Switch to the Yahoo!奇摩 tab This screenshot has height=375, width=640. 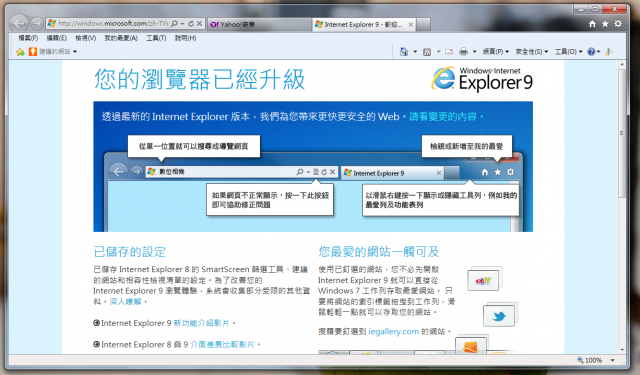coord(259,24)
